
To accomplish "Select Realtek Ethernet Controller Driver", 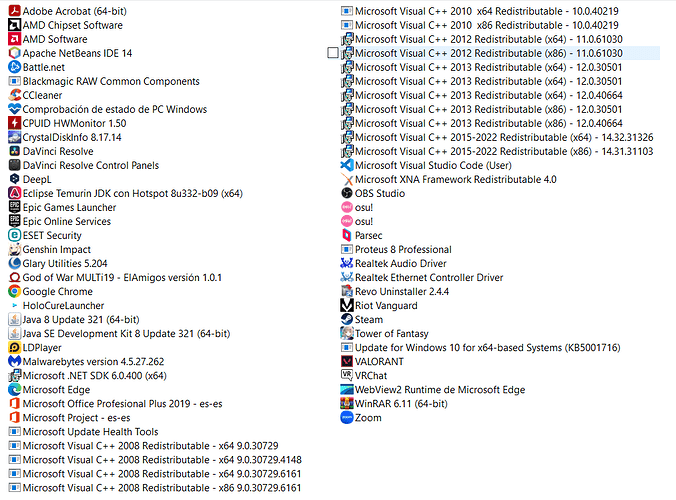I will tap(422, 277).
